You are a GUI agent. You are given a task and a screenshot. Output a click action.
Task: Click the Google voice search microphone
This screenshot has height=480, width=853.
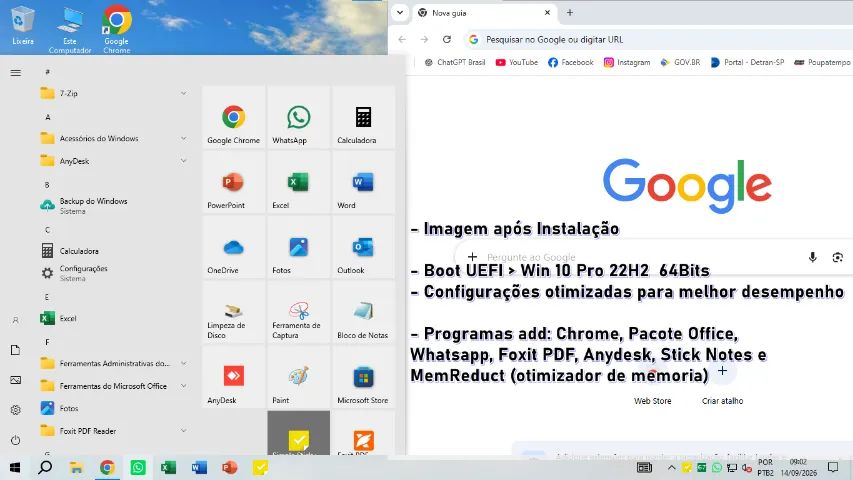(812, 257)
